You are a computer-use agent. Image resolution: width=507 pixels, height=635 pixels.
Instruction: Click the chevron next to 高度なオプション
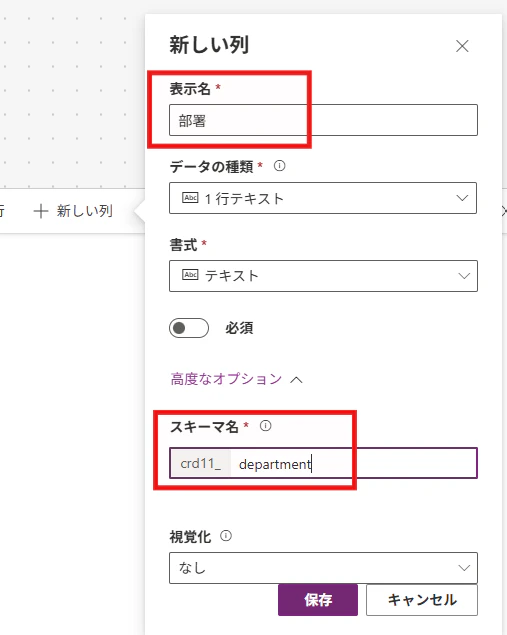pos(296,380)
